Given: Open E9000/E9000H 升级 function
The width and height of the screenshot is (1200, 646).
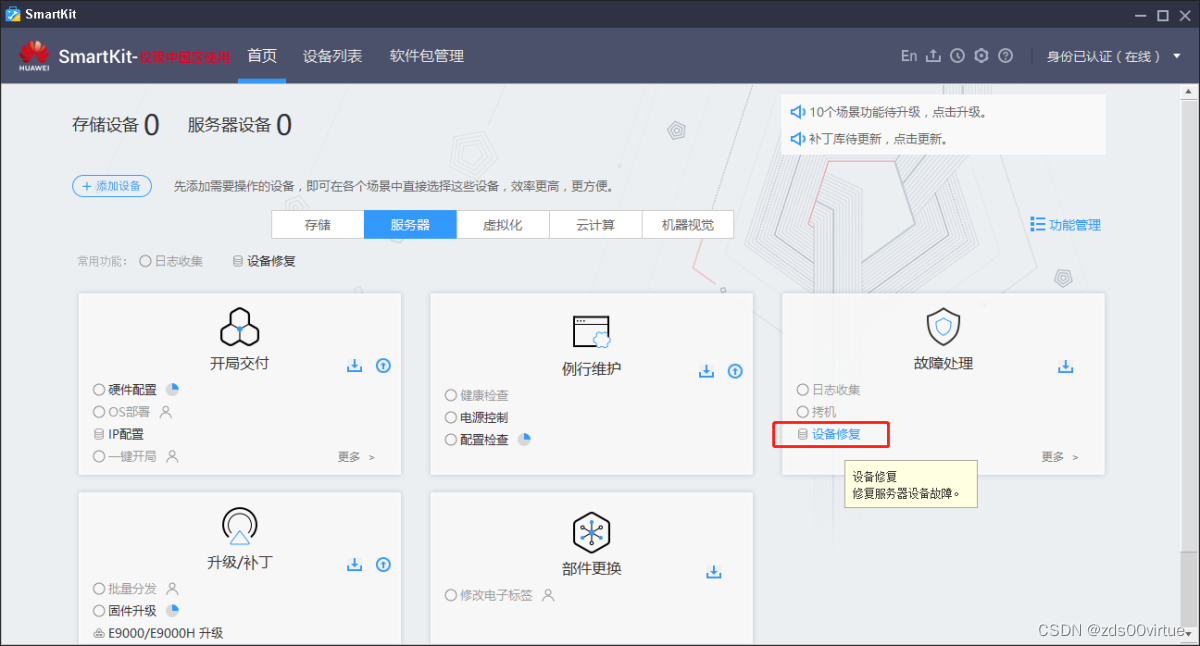Looking at the screenshot, I should point(158,633).
